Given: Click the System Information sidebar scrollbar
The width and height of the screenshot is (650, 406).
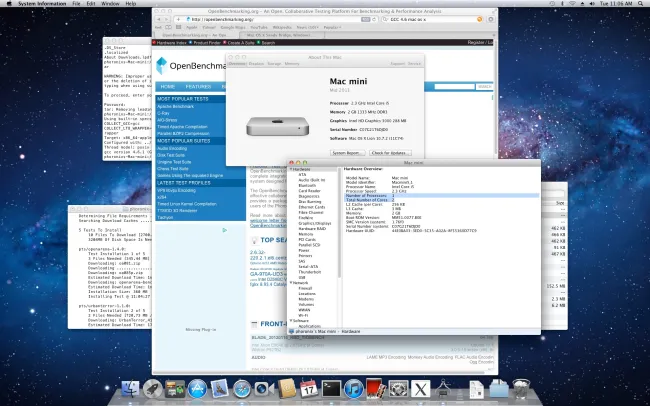Looking at the screenshot, I should [340, 223].
